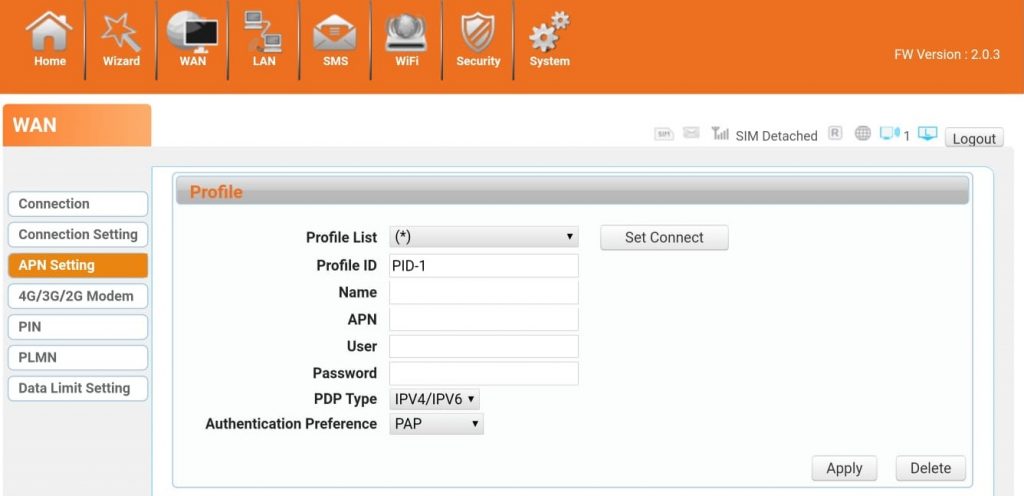
Task: Click the User input field
Action: (x=483, y=347)
